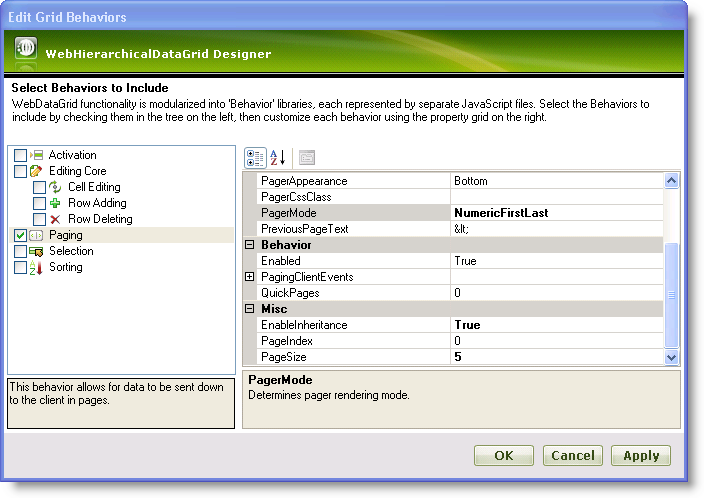Select the Paging tree label
This screenshot has height=498, width=704.
pos(66,235)
